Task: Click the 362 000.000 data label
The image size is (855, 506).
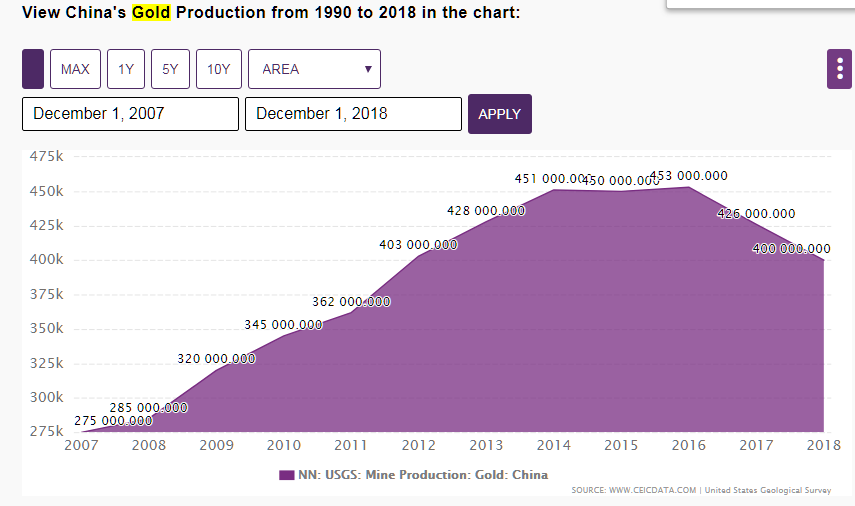Action: pyautogui.click(x=351, y=301)
